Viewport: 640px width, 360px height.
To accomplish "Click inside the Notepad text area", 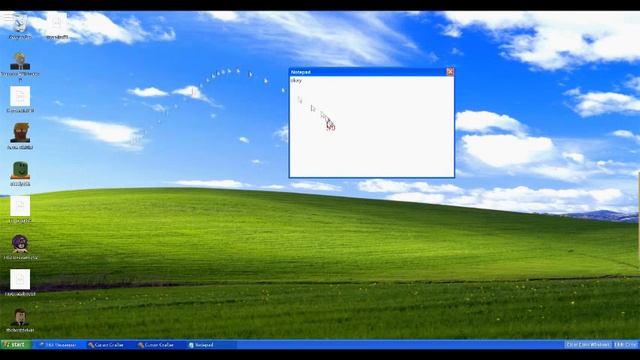I will point(371,127).
